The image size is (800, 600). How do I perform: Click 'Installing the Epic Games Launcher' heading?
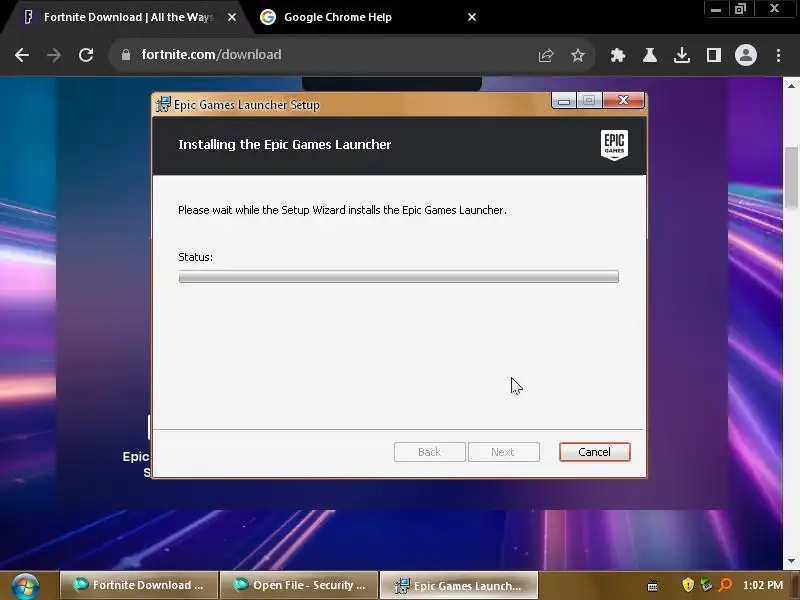pos(285,145)
